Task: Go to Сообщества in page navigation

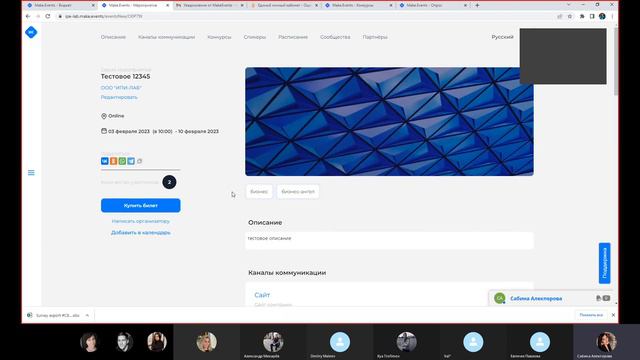Action: tap(335, 37)
